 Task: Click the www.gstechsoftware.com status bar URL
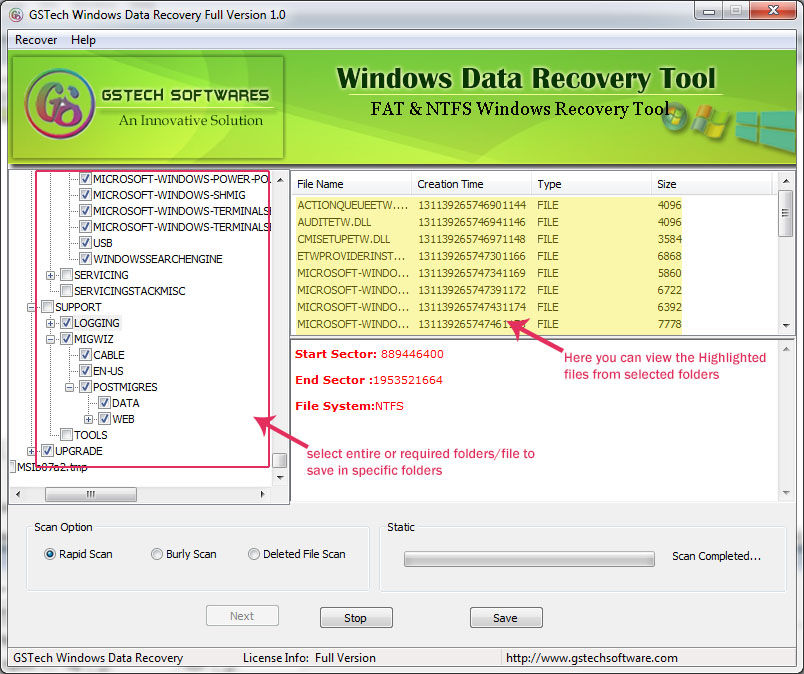coord(592,658)
